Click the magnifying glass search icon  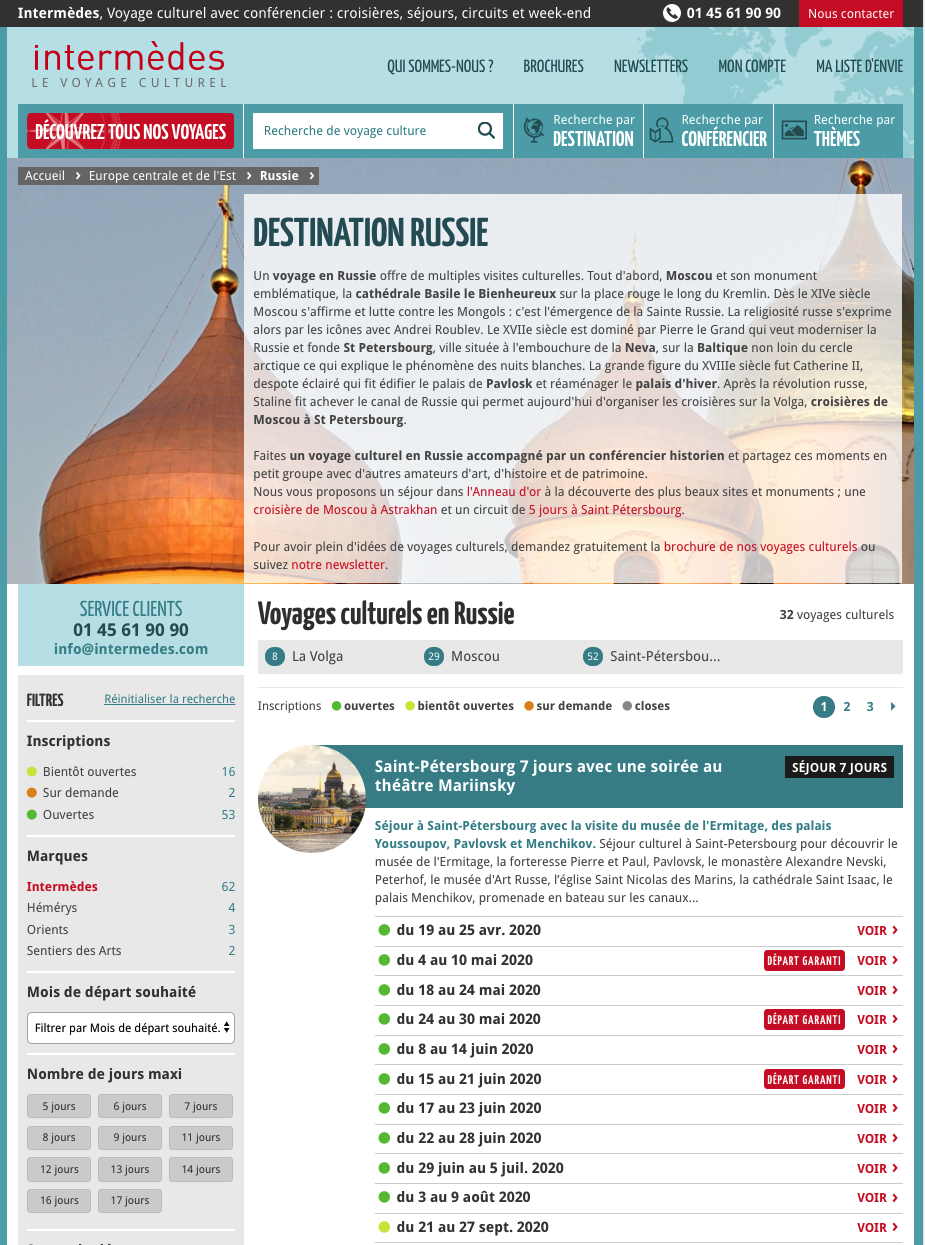[486, 131]
